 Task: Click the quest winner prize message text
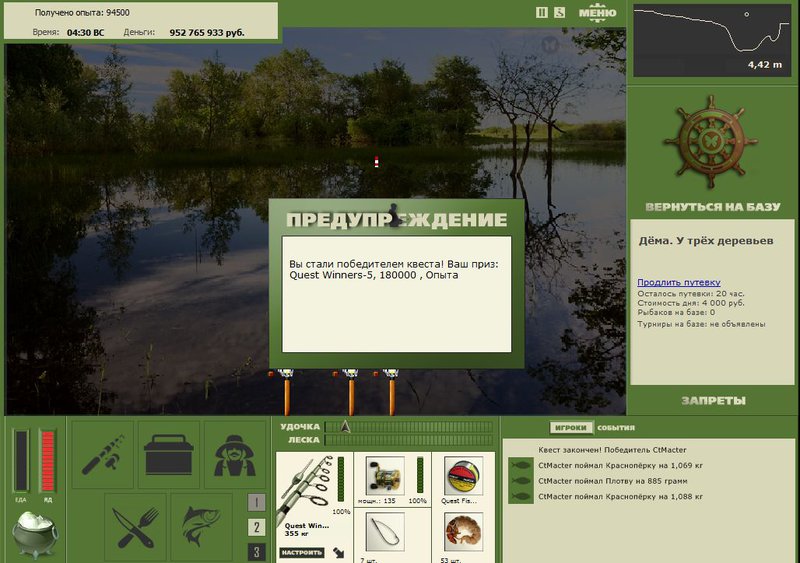393,270
